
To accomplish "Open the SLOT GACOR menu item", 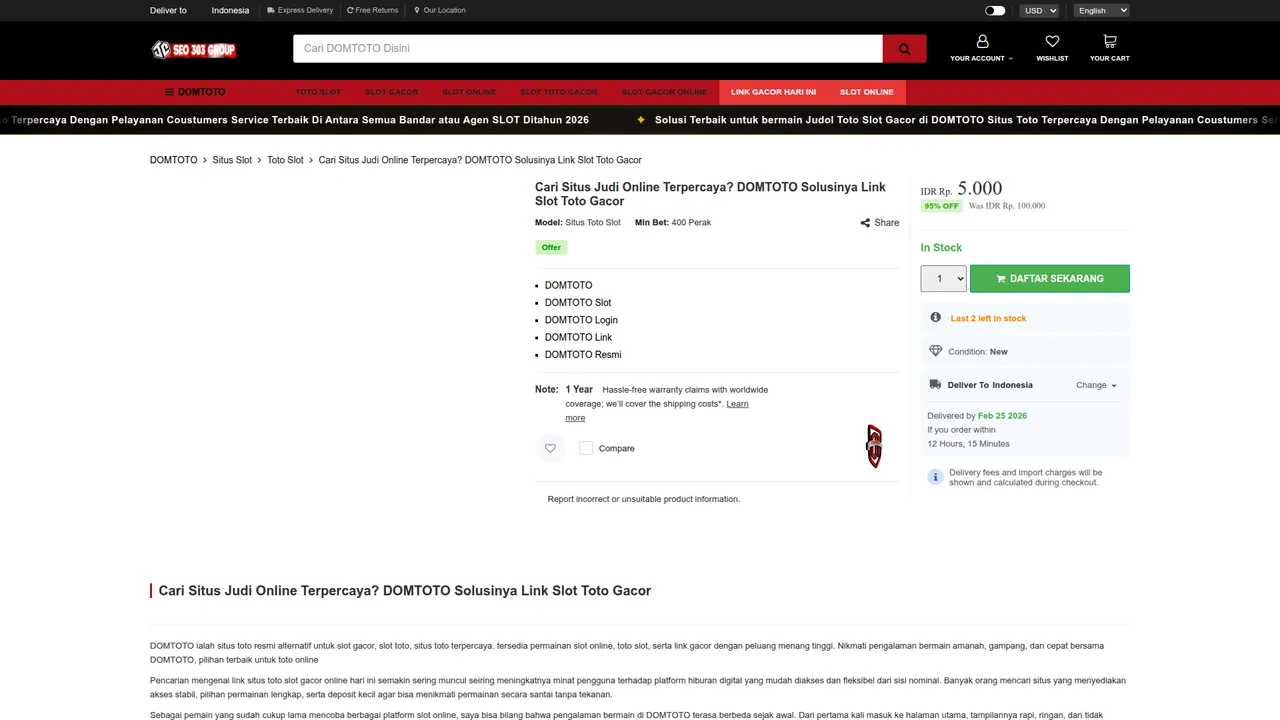I will [391, 92].
